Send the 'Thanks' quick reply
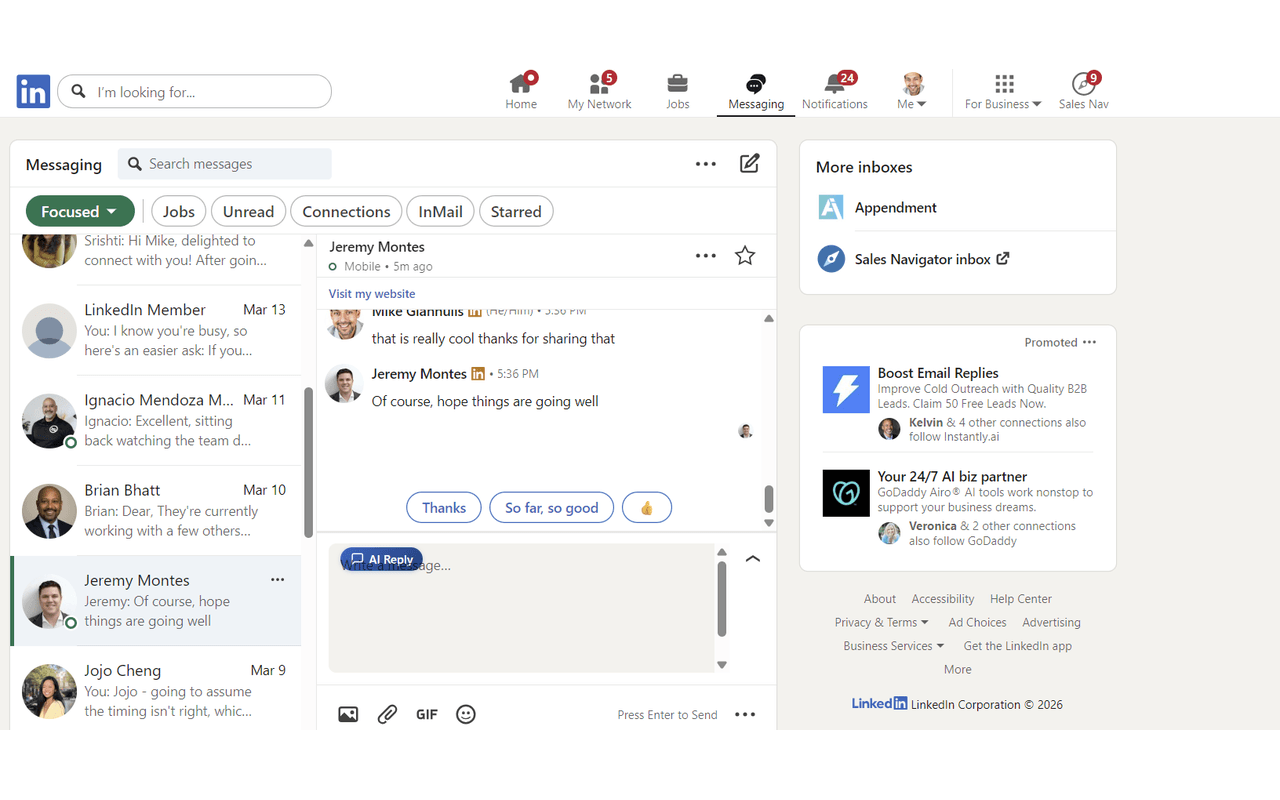This screenshot has width=1280, height=800. (443, 507)
